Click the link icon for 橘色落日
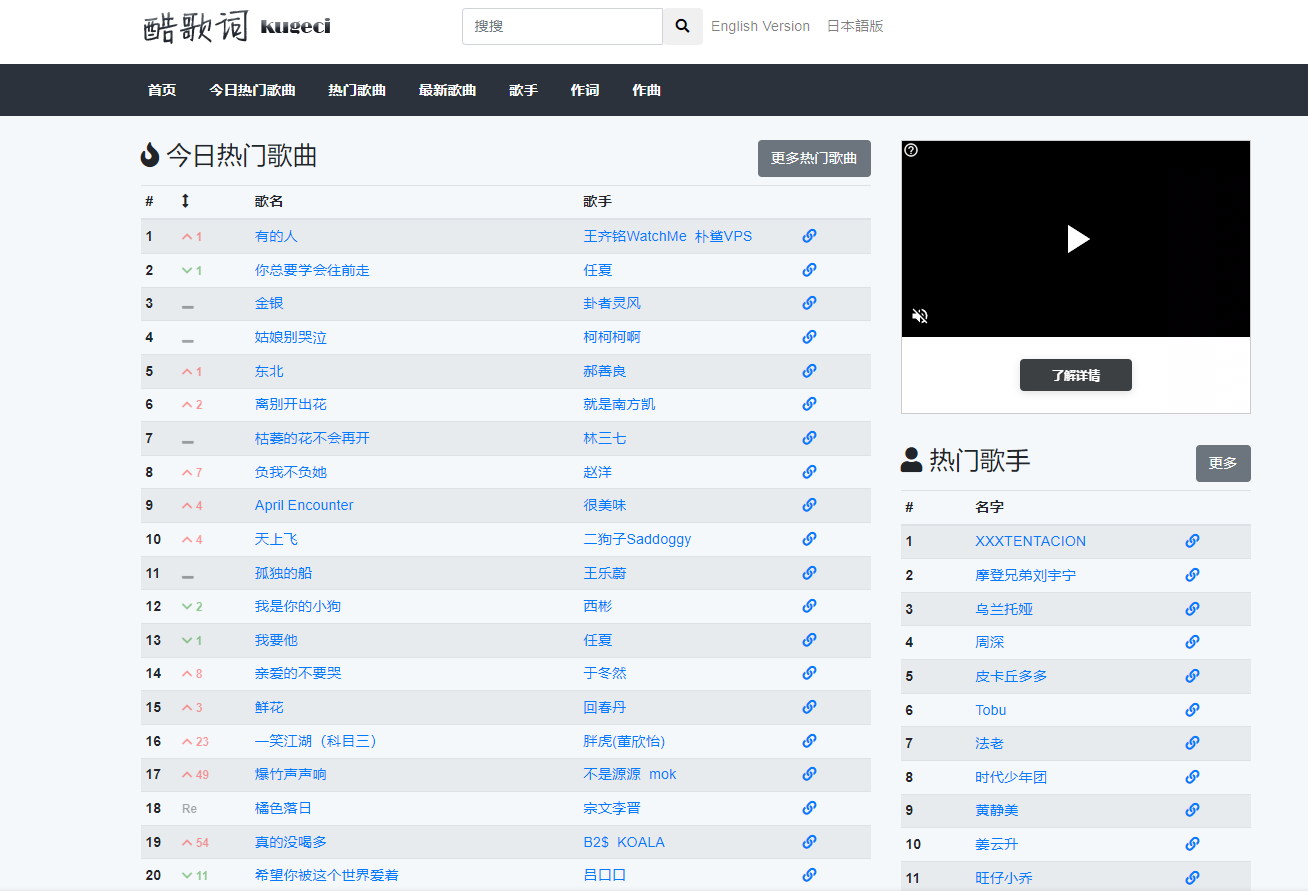This screenshot has width=1308, height=891. pyautogui.click(x=810, y=807)
